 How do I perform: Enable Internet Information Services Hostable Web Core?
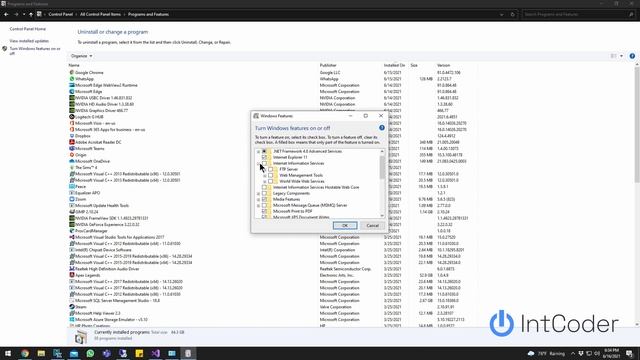pyautogui.click(x=264, y=187)
